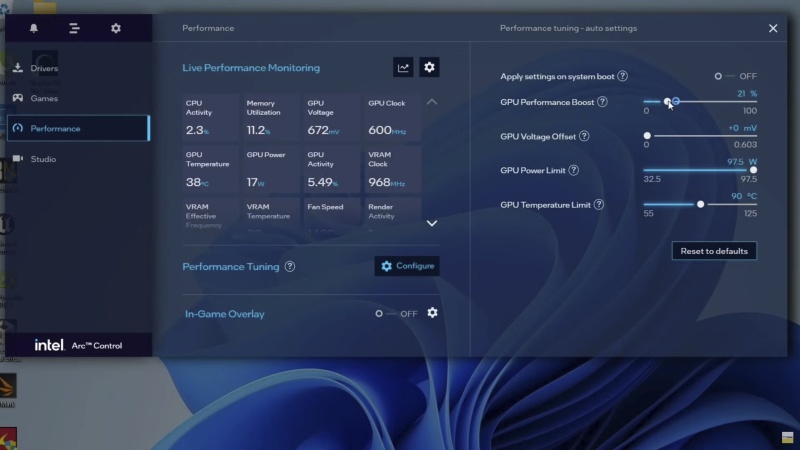This screenshot has width=800, height=450.
Task: Open the notifications bell
Action: (x=34, y=28)
